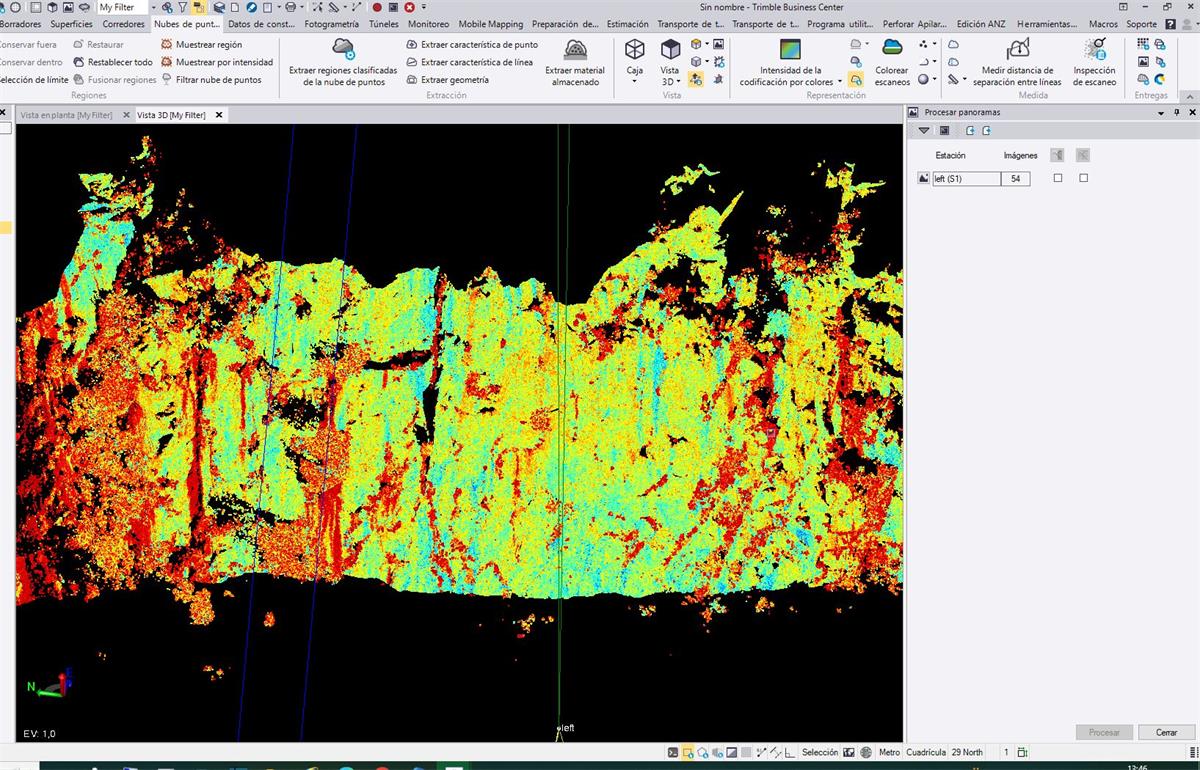Launch the Inspección de escaneo tool
Viewport: 1200px width, 770px height.
1095,50
